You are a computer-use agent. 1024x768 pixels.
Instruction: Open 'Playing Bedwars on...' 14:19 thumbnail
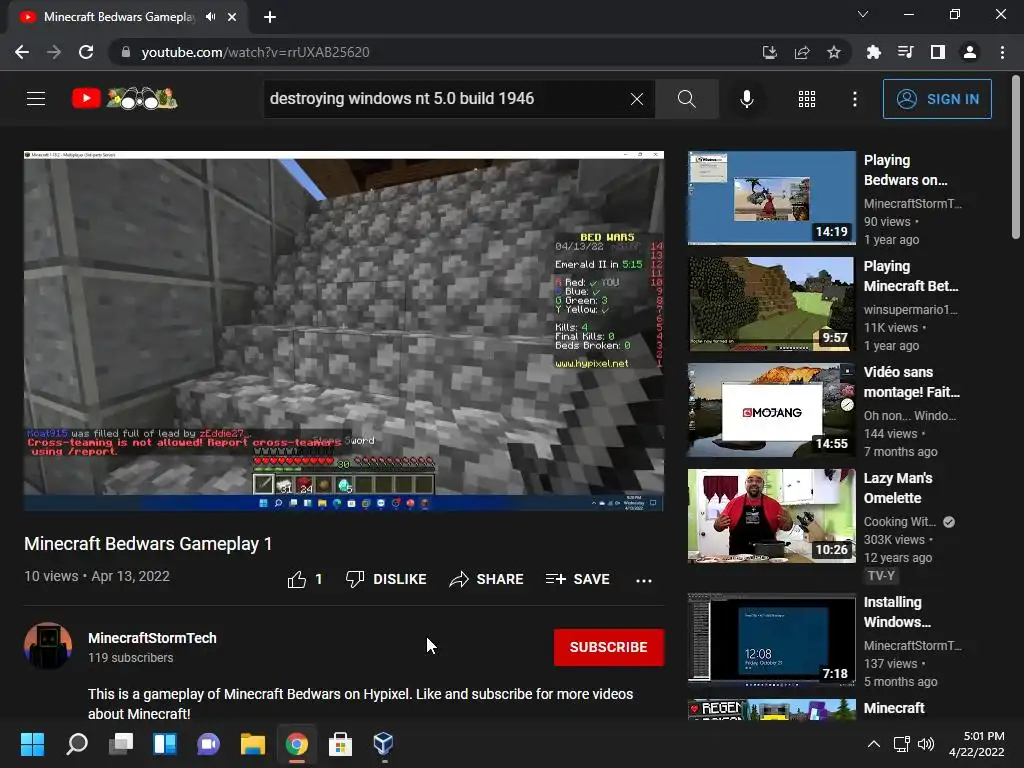771,198
